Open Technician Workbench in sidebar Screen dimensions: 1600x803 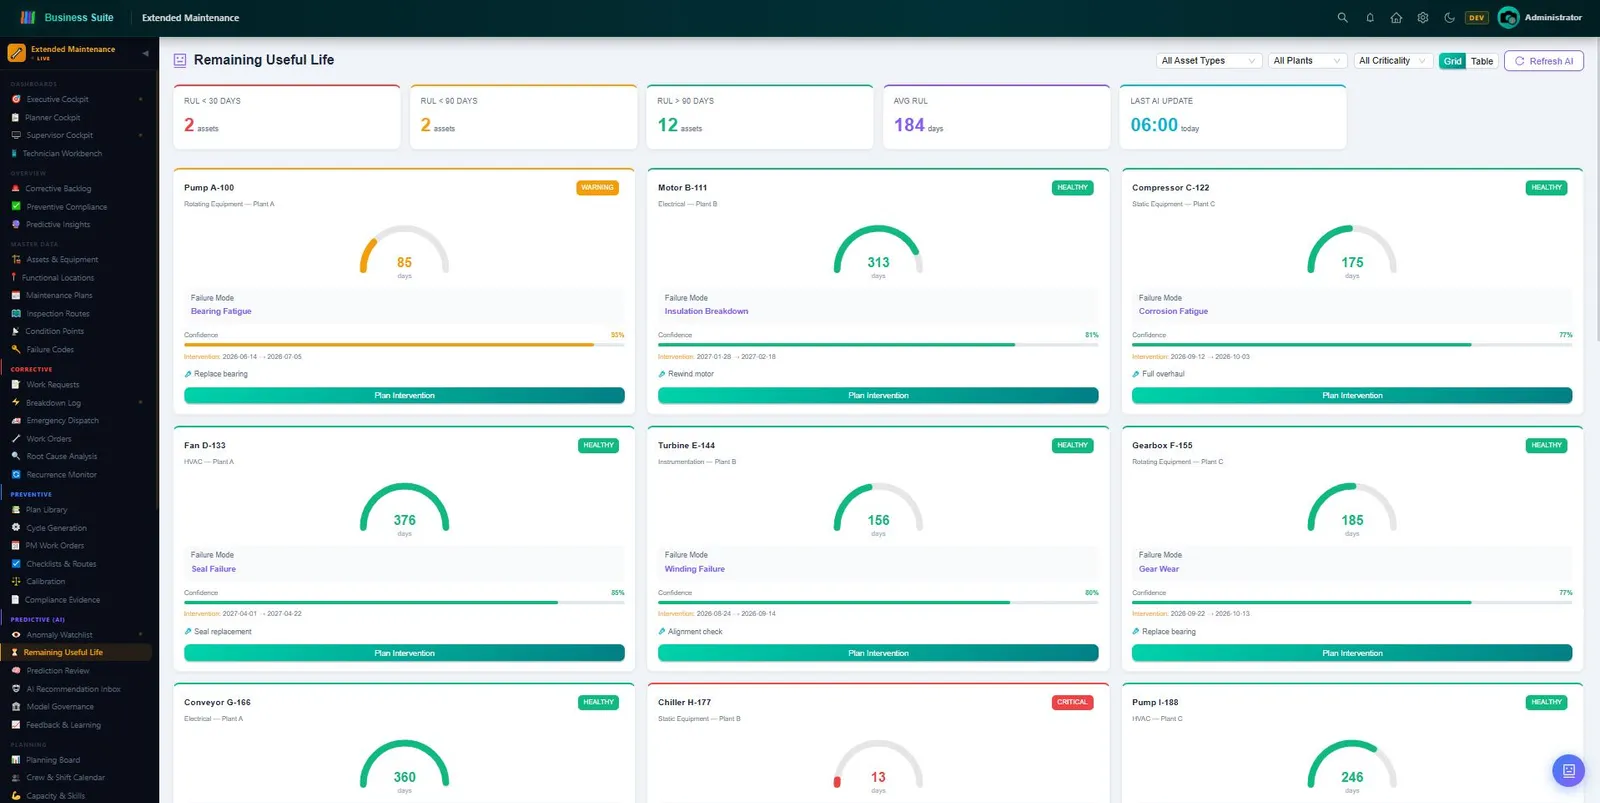(x=62, y=154)
